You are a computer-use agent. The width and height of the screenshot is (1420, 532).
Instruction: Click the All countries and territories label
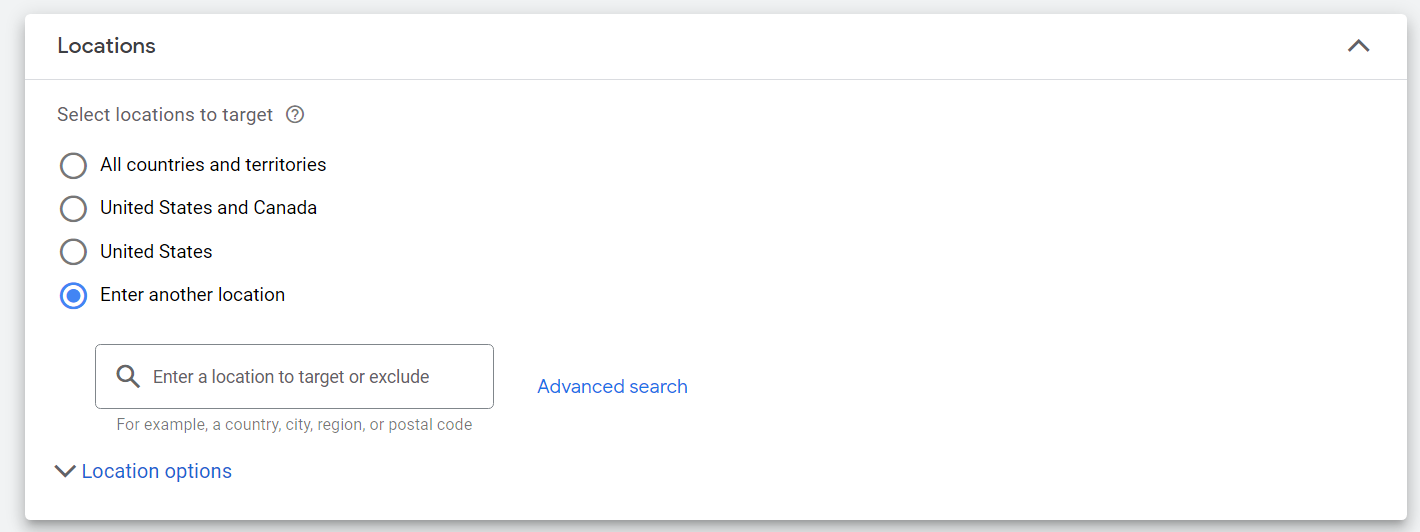213,165
